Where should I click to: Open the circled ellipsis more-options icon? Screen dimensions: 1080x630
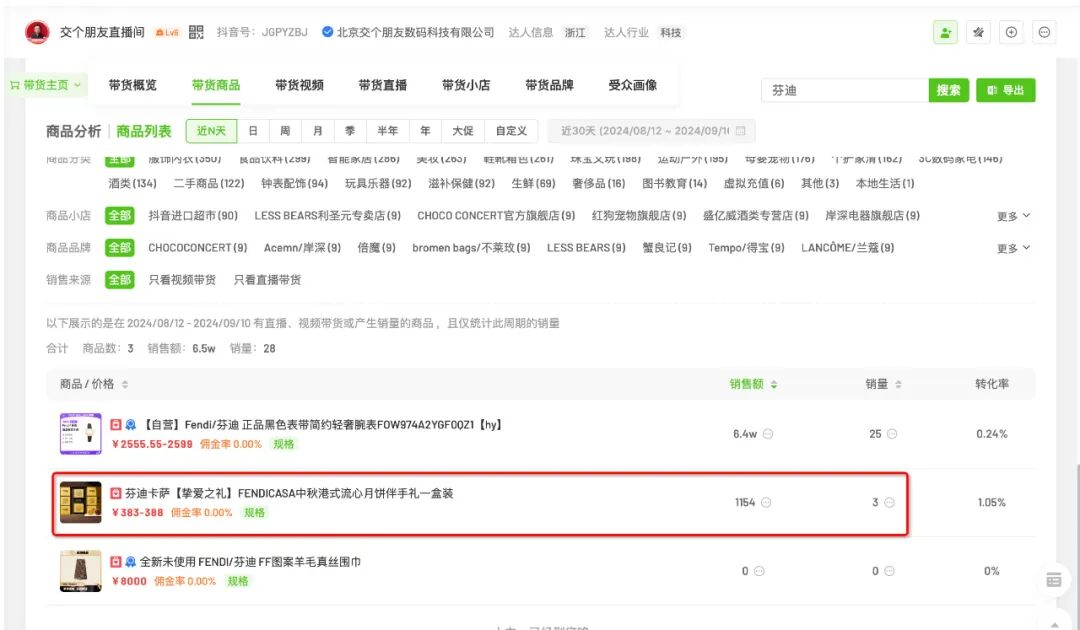[1044, 32]
